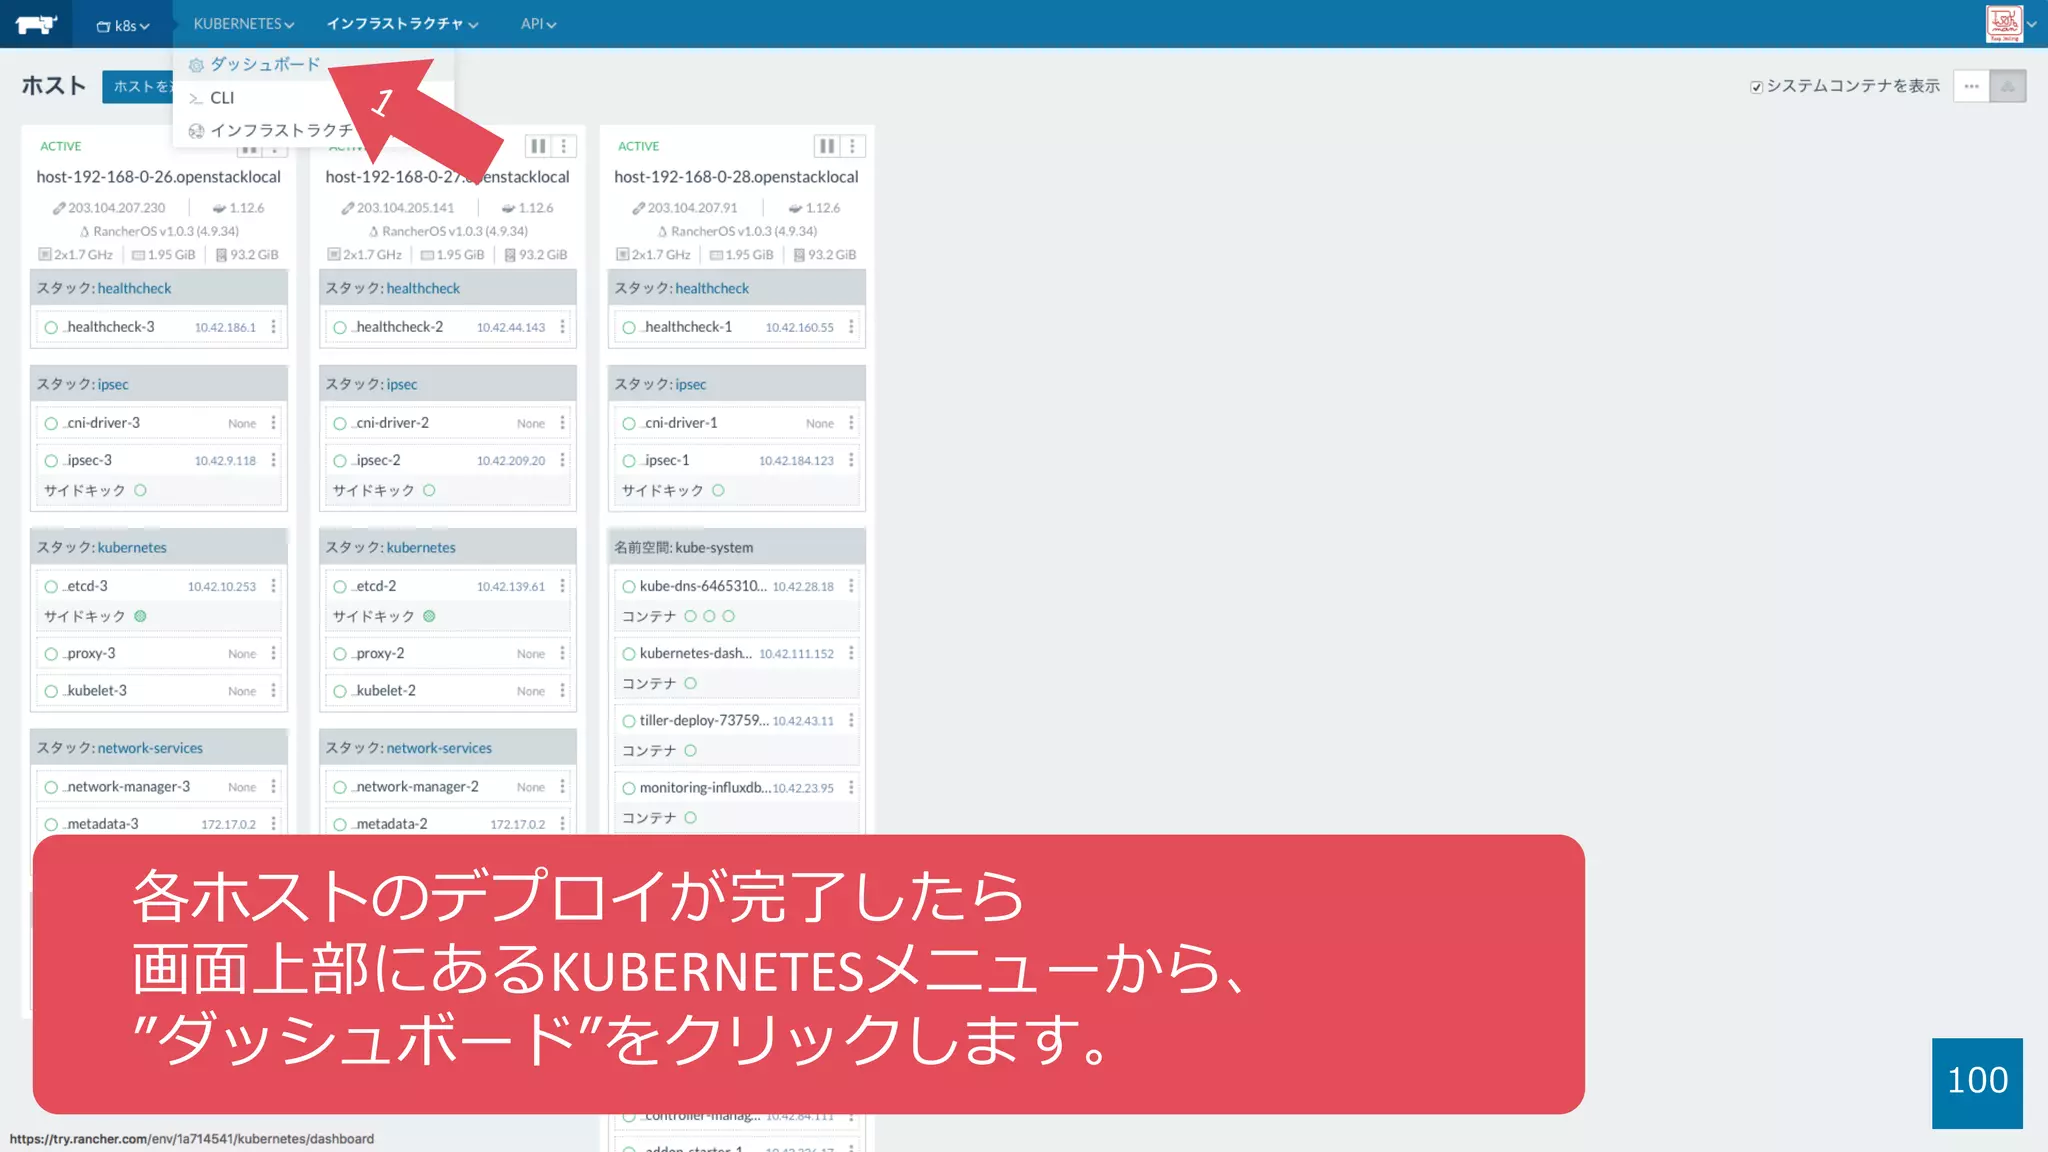The height and width of the screenshot is (1152, 2048).
Task: Open the kubernetes stack link on host 26
Action: point(132,547)
